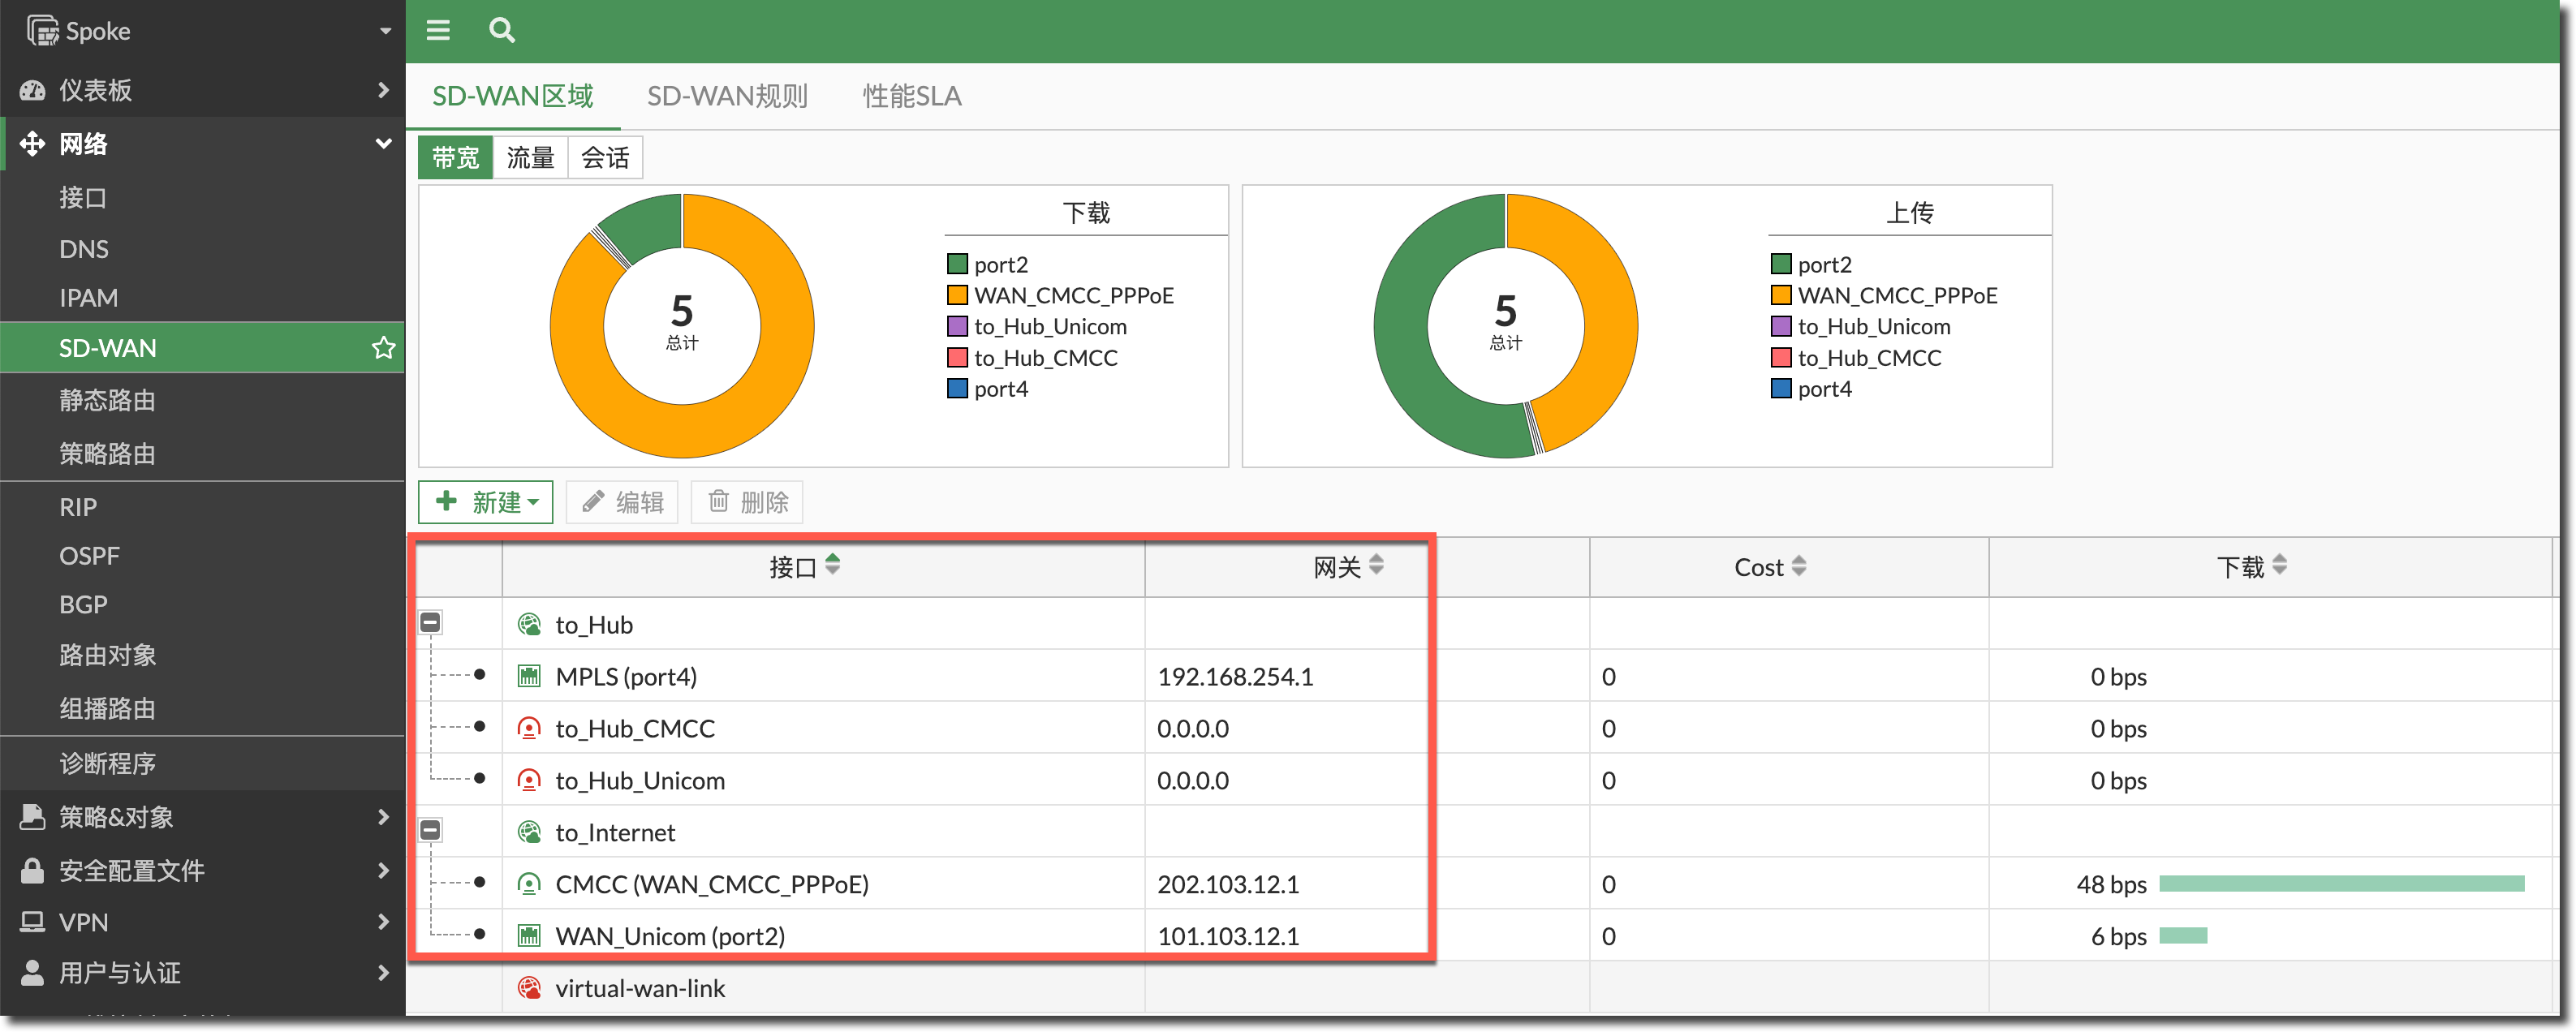Click the MPLS (port4) interface icon
Image resolution: width=2576 pixels, height=1032 pixels.
click(x=529, y=677)
